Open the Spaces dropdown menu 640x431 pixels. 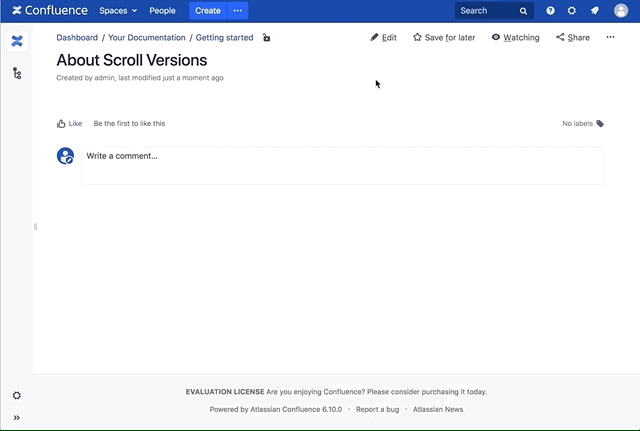click(118, 11)
